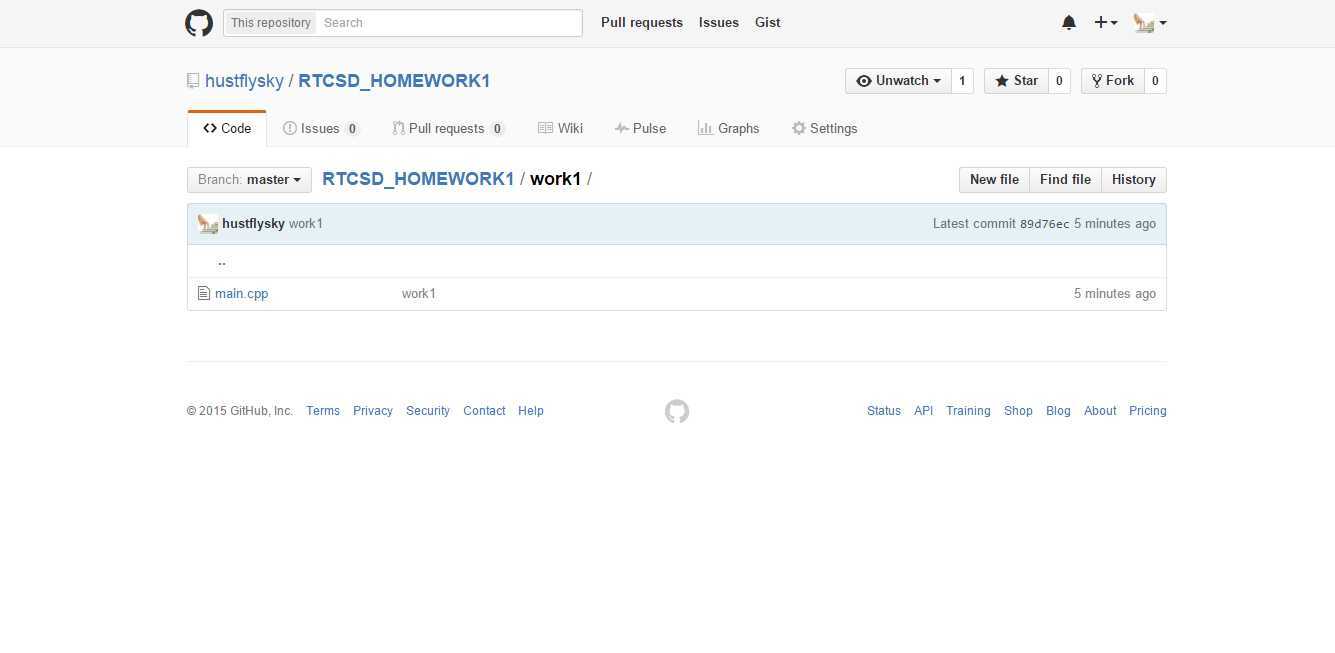This screenshot has width=1335, height=653.
Task: Open the Branch: master dropdown
Action: click(249, 180)
